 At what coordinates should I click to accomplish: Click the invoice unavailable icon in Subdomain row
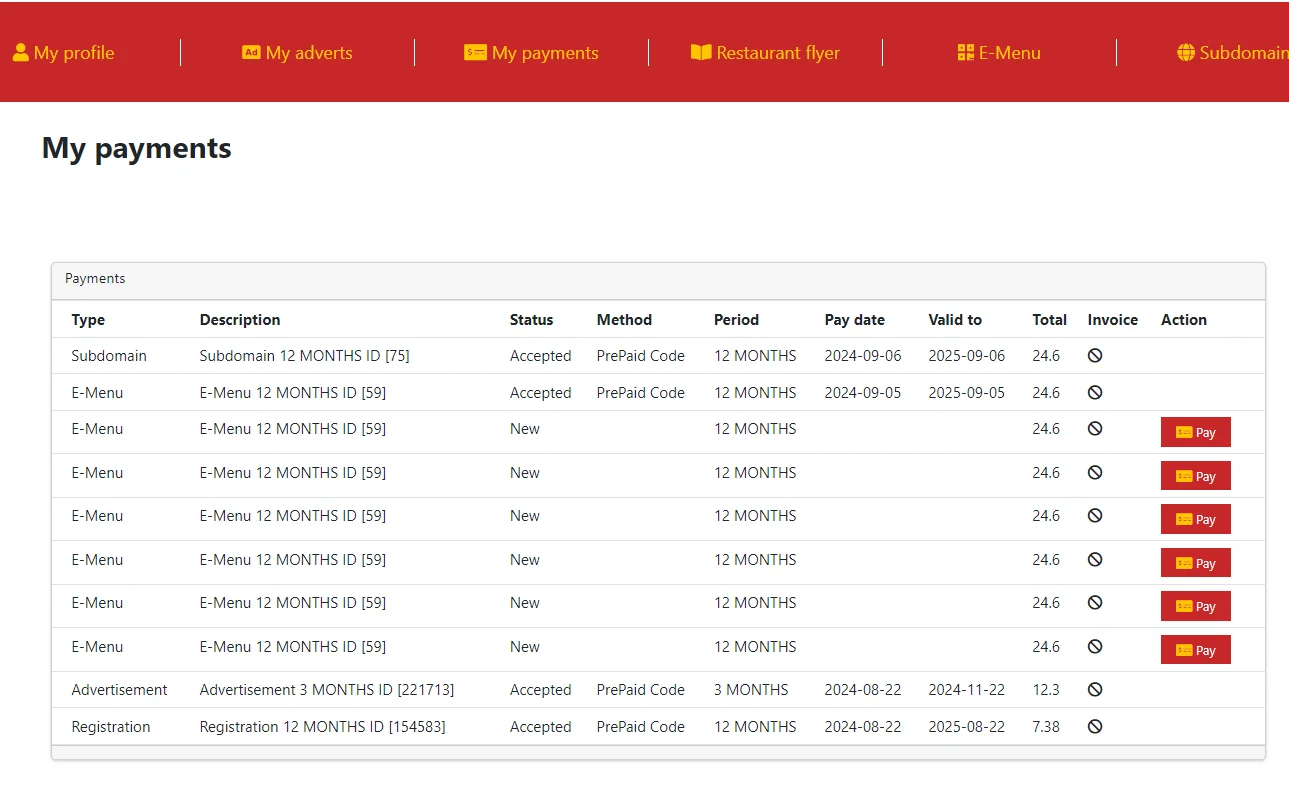[x=1095, y=356]
